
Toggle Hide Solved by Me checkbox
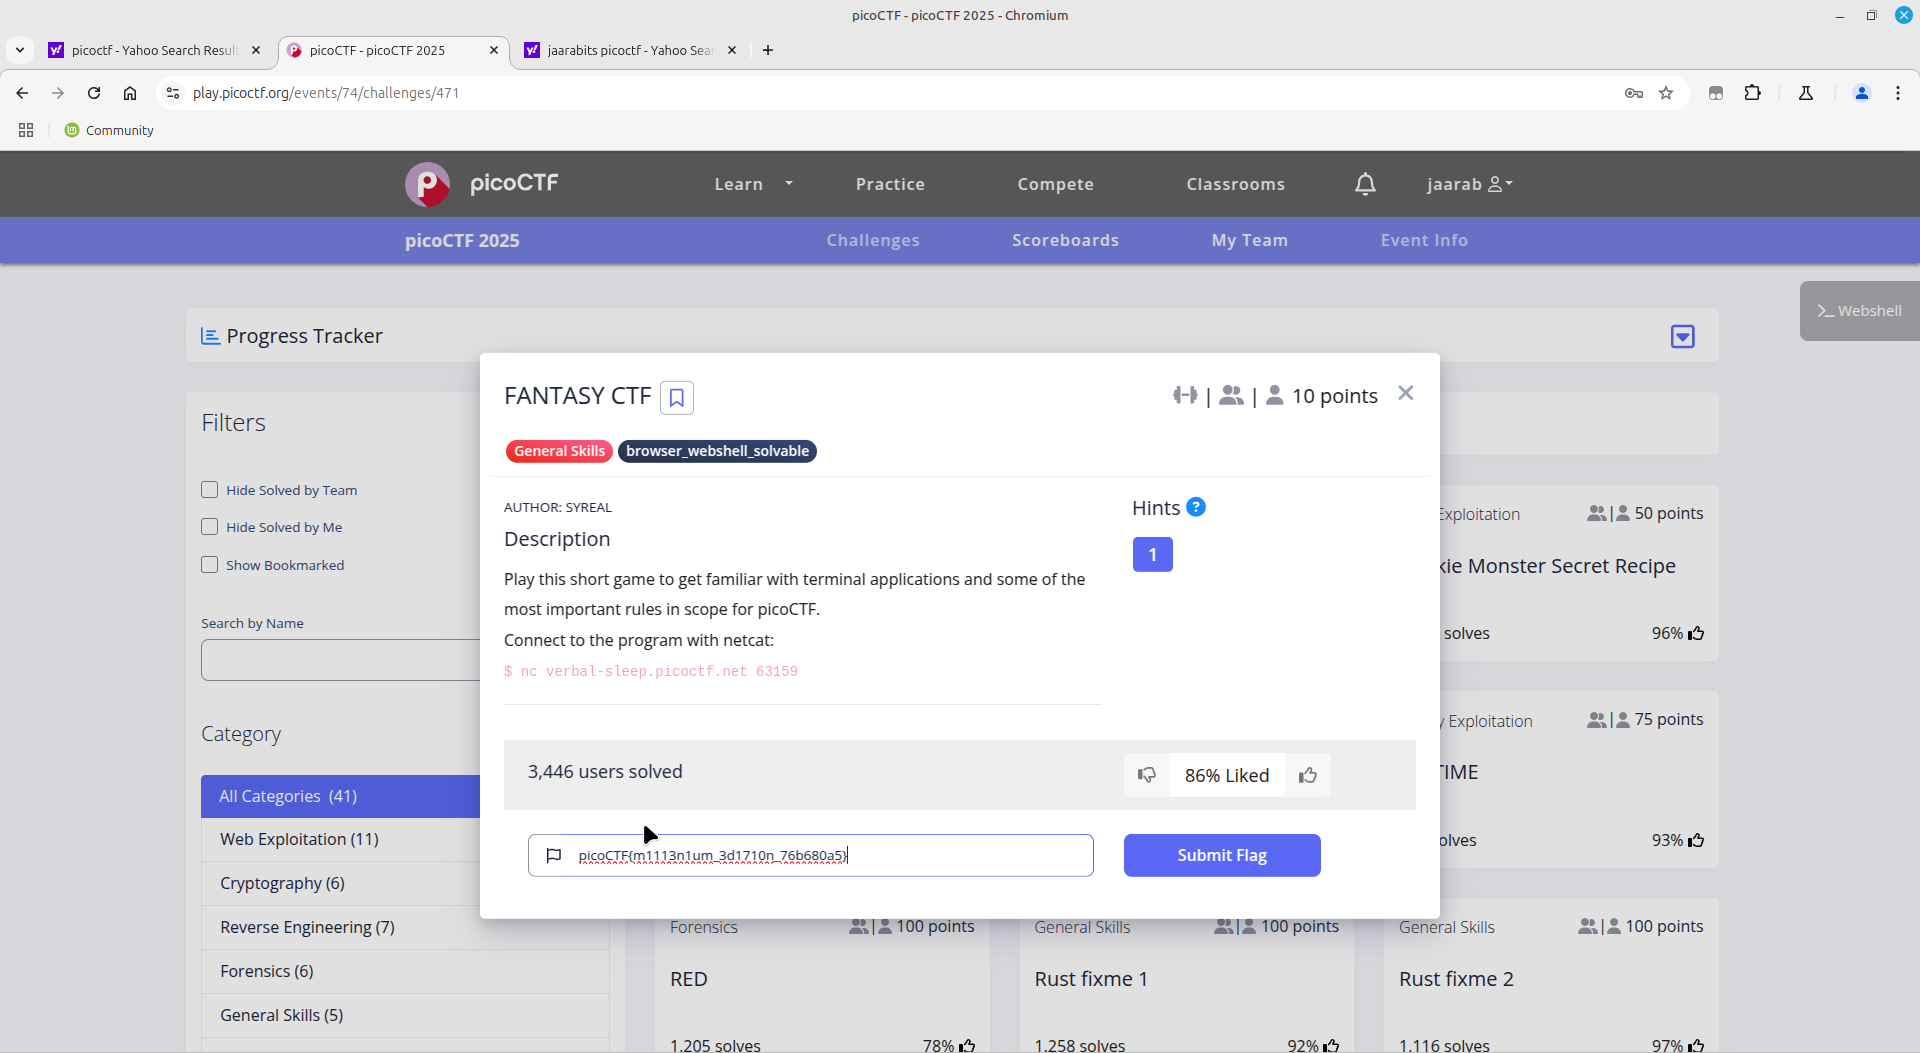(210, 527)
